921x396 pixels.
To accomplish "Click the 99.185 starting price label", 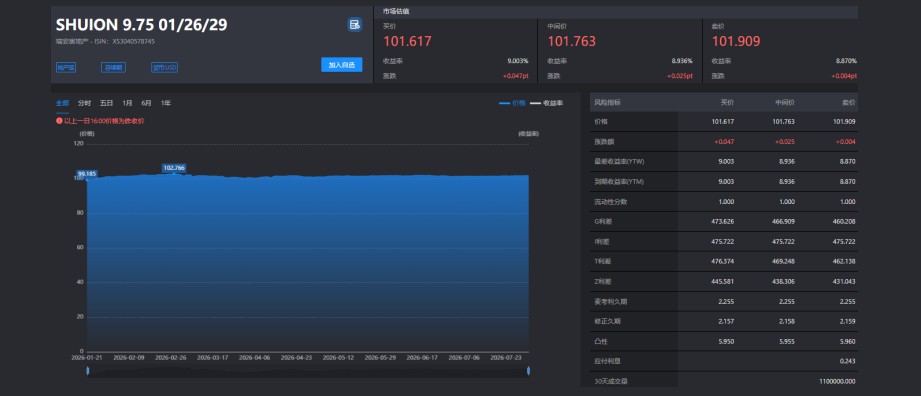I will (87, 174).
